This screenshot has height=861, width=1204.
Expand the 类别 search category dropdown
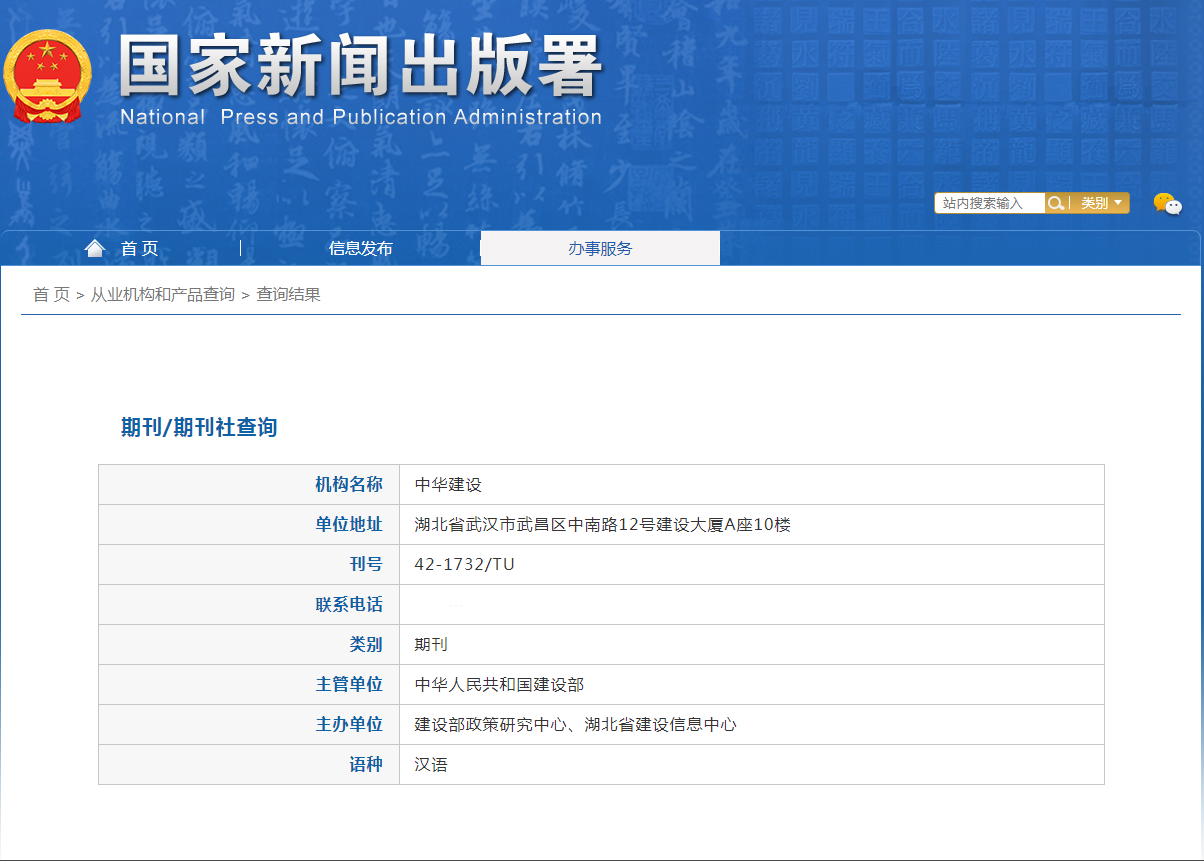tap(1101, 203)
